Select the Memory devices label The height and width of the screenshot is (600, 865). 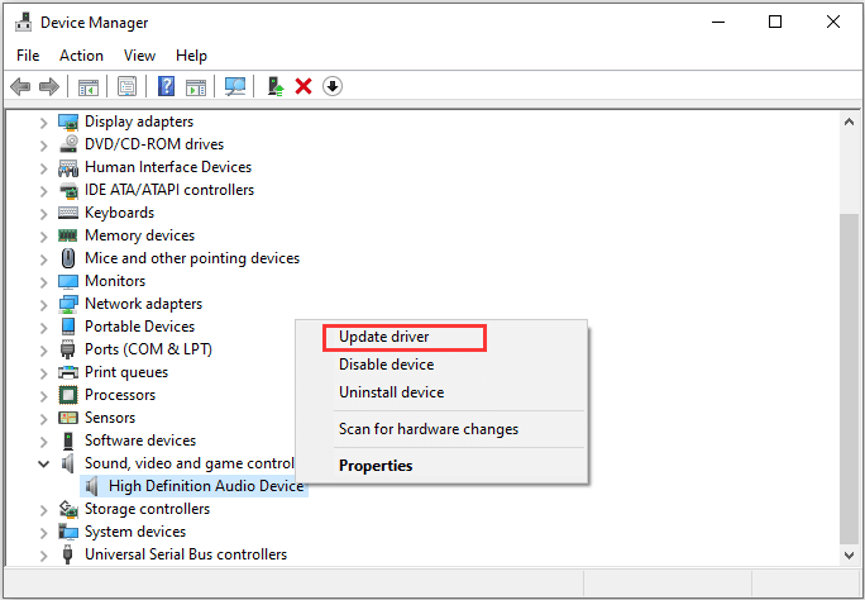pos(140,235)
